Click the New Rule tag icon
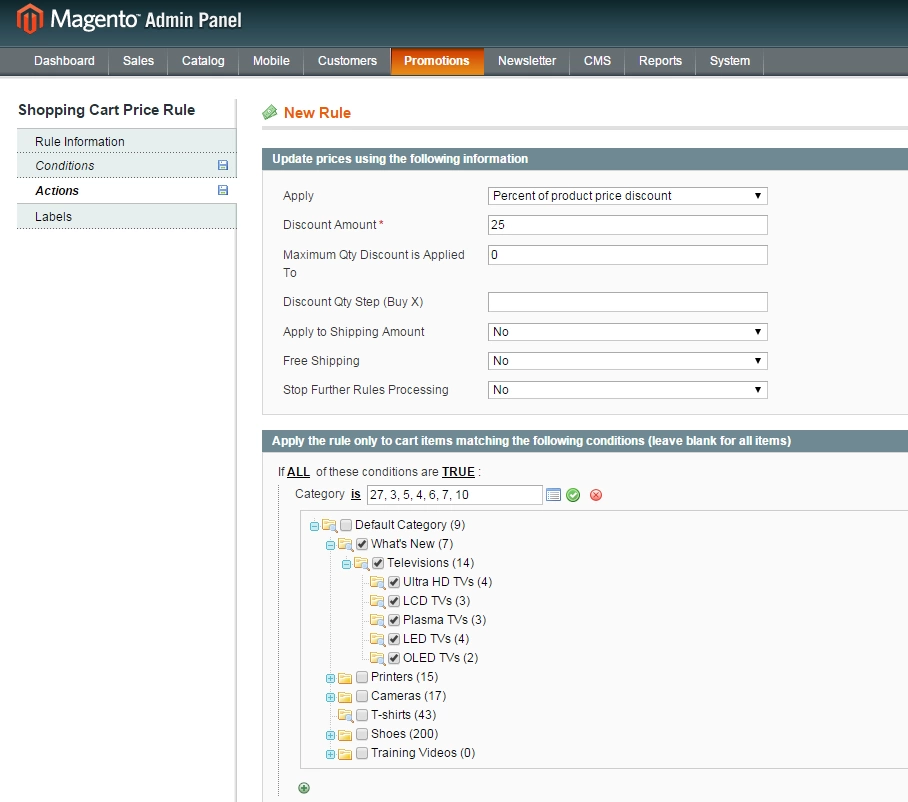Image resolution: width=908 pixels, height=802 pixels. 270,112
